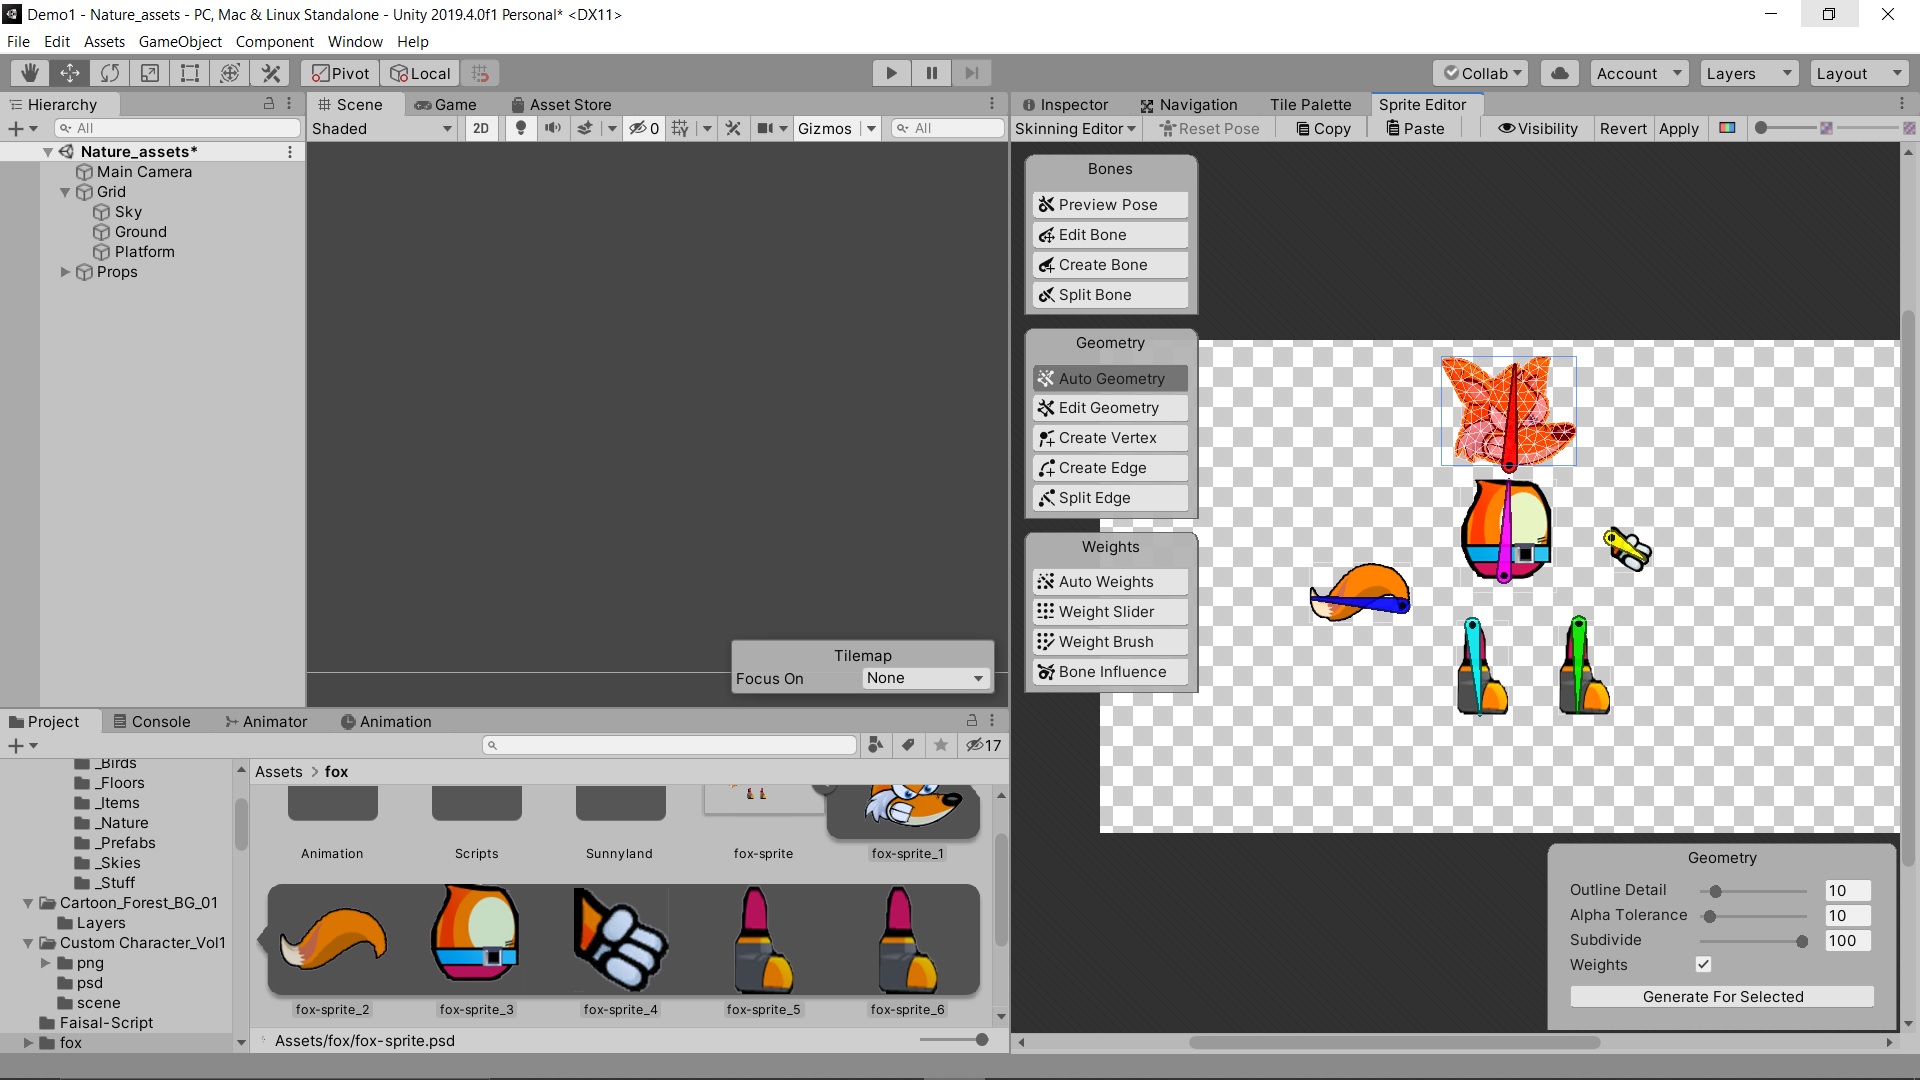Expand the Props item in the Hierarchy
This screenshot has width=1920, height=1080.
64,271
